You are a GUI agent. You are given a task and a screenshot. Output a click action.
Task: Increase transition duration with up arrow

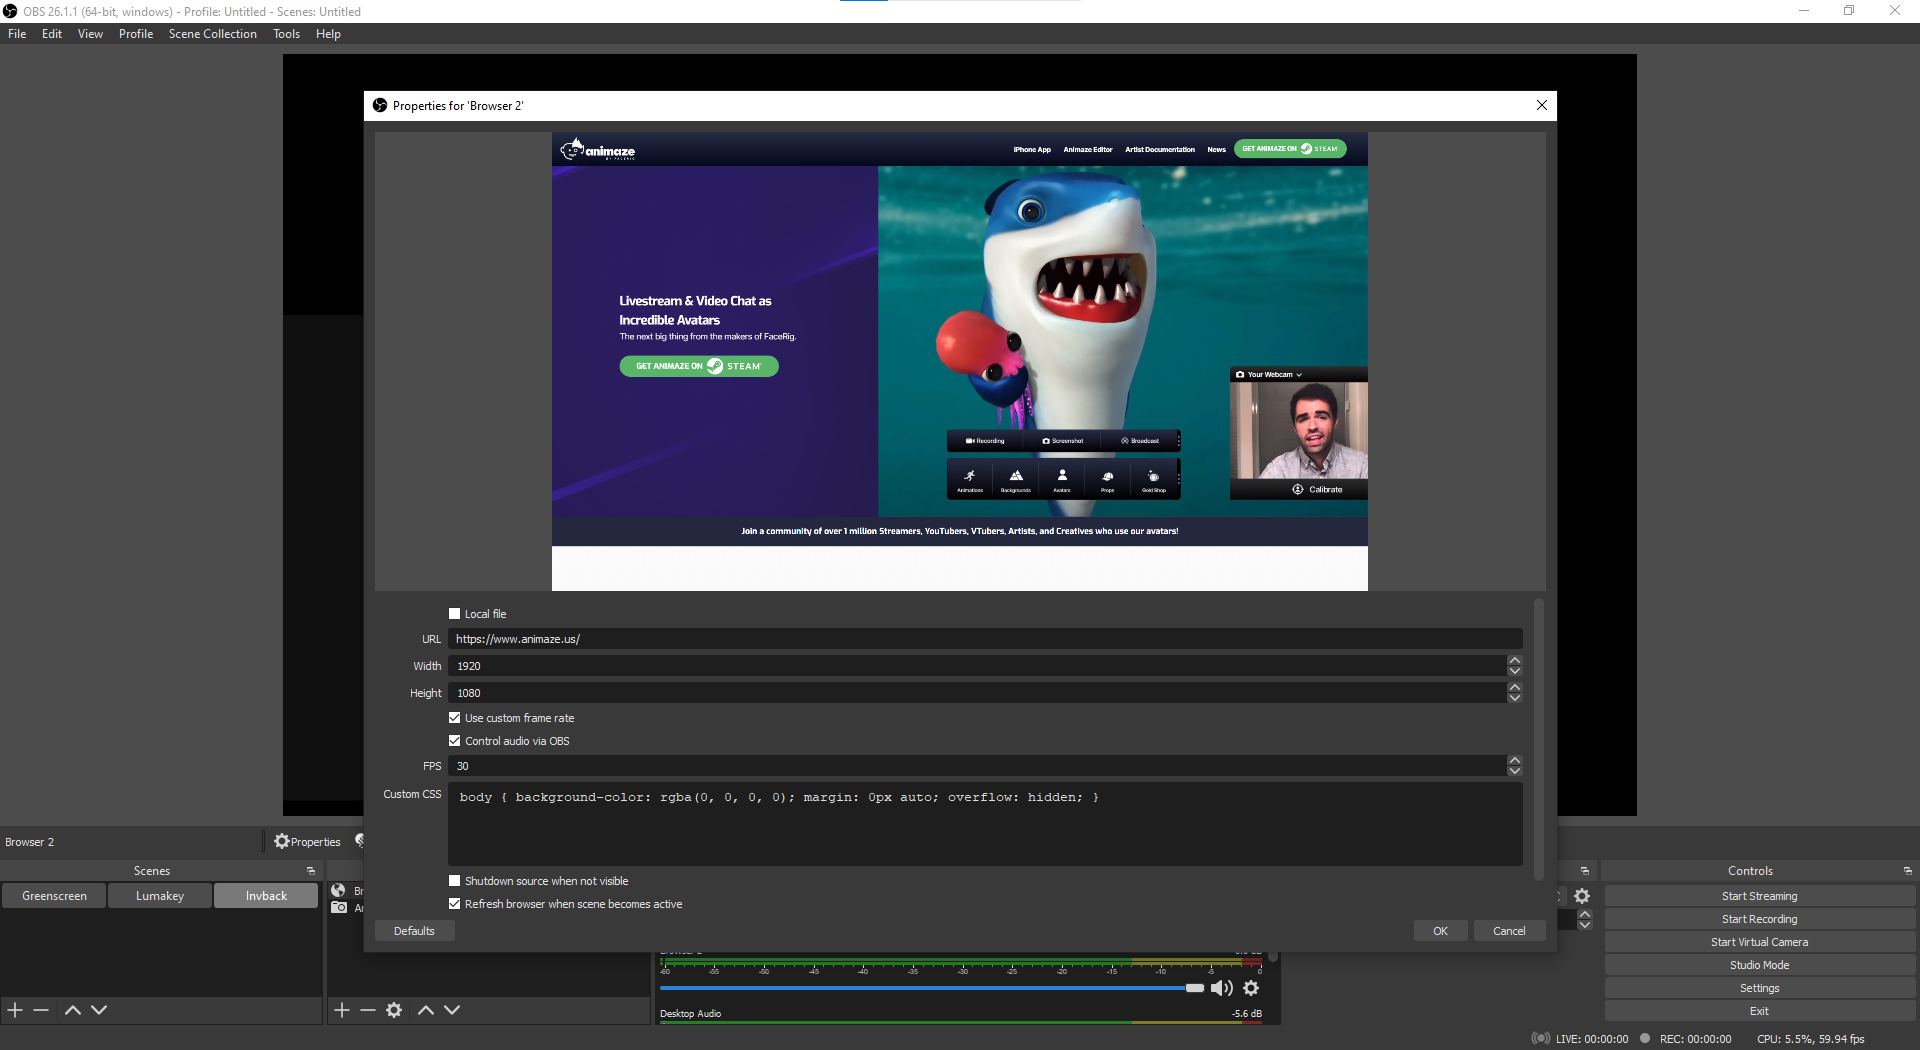click(1585, 914)
